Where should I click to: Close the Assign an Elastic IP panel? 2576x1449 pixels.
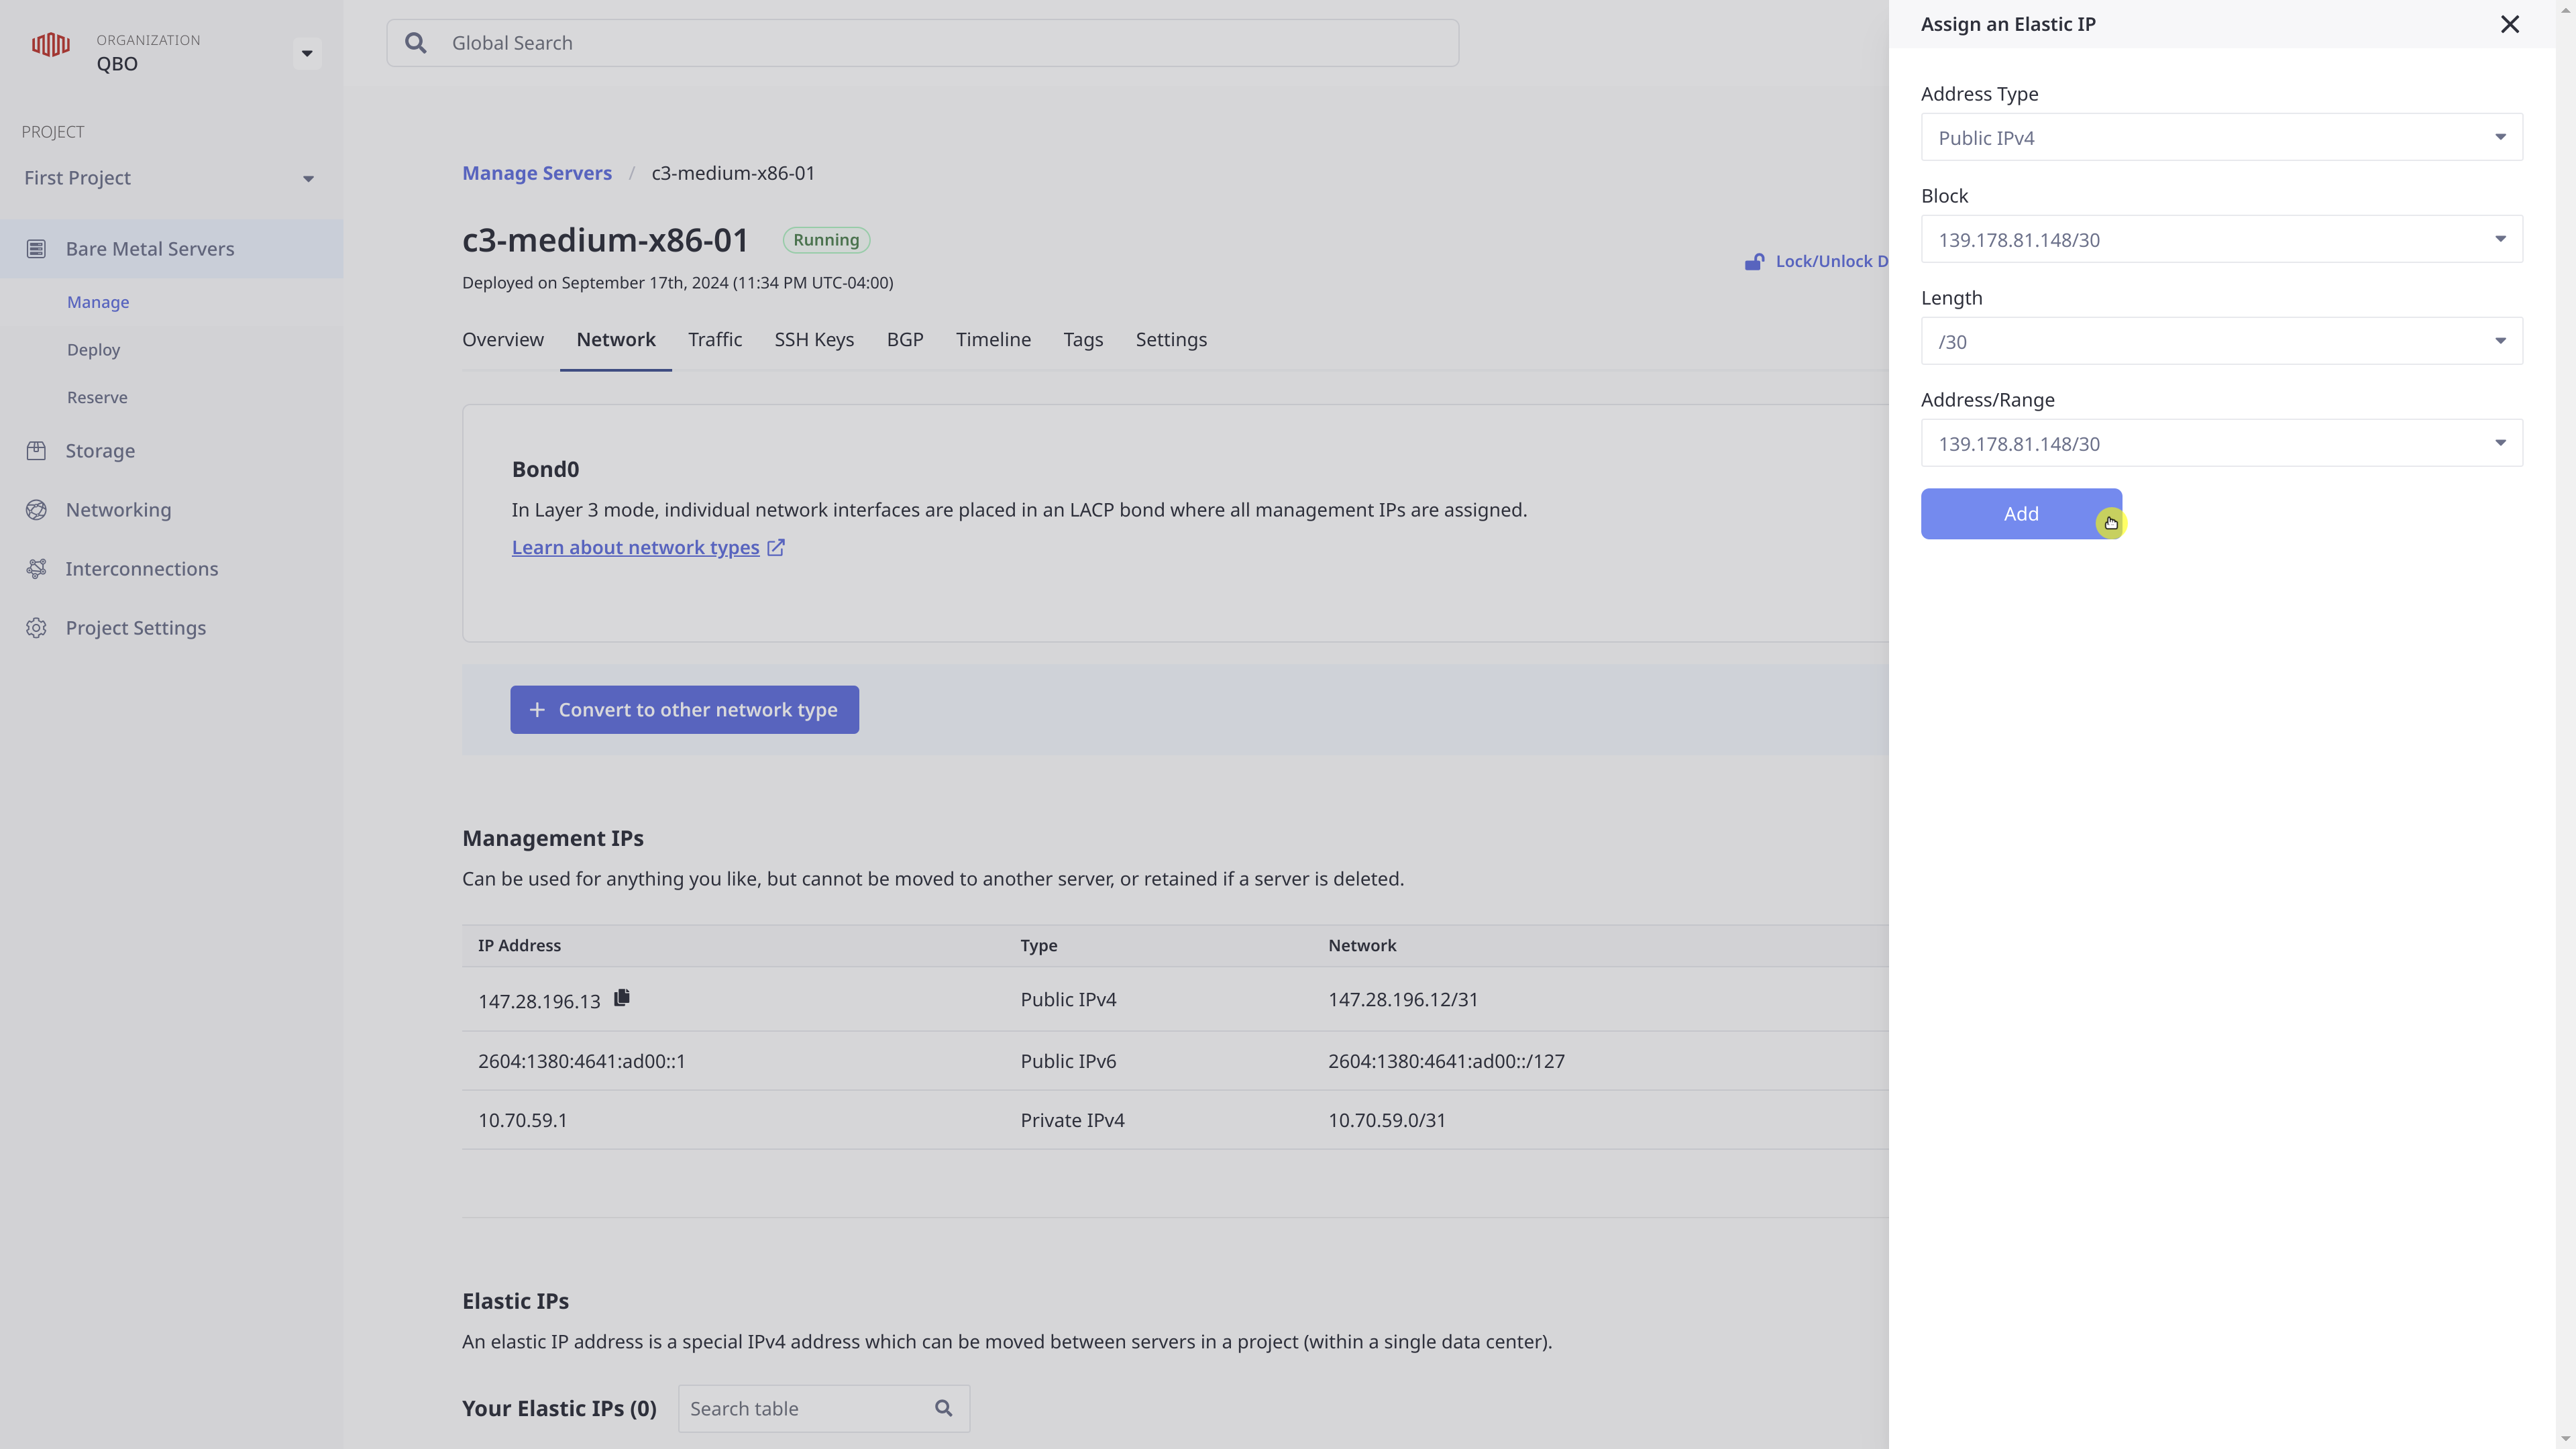point(2509,24)
